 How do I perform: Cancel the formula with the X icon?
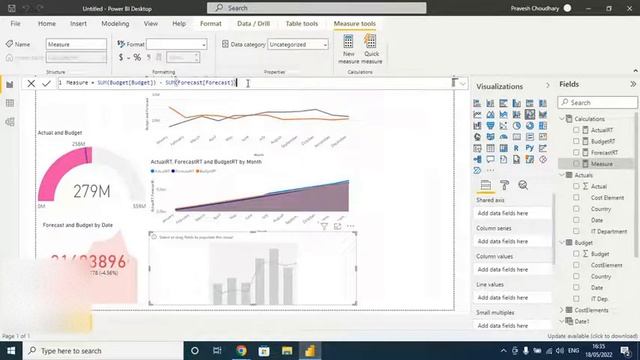point(31,83)
